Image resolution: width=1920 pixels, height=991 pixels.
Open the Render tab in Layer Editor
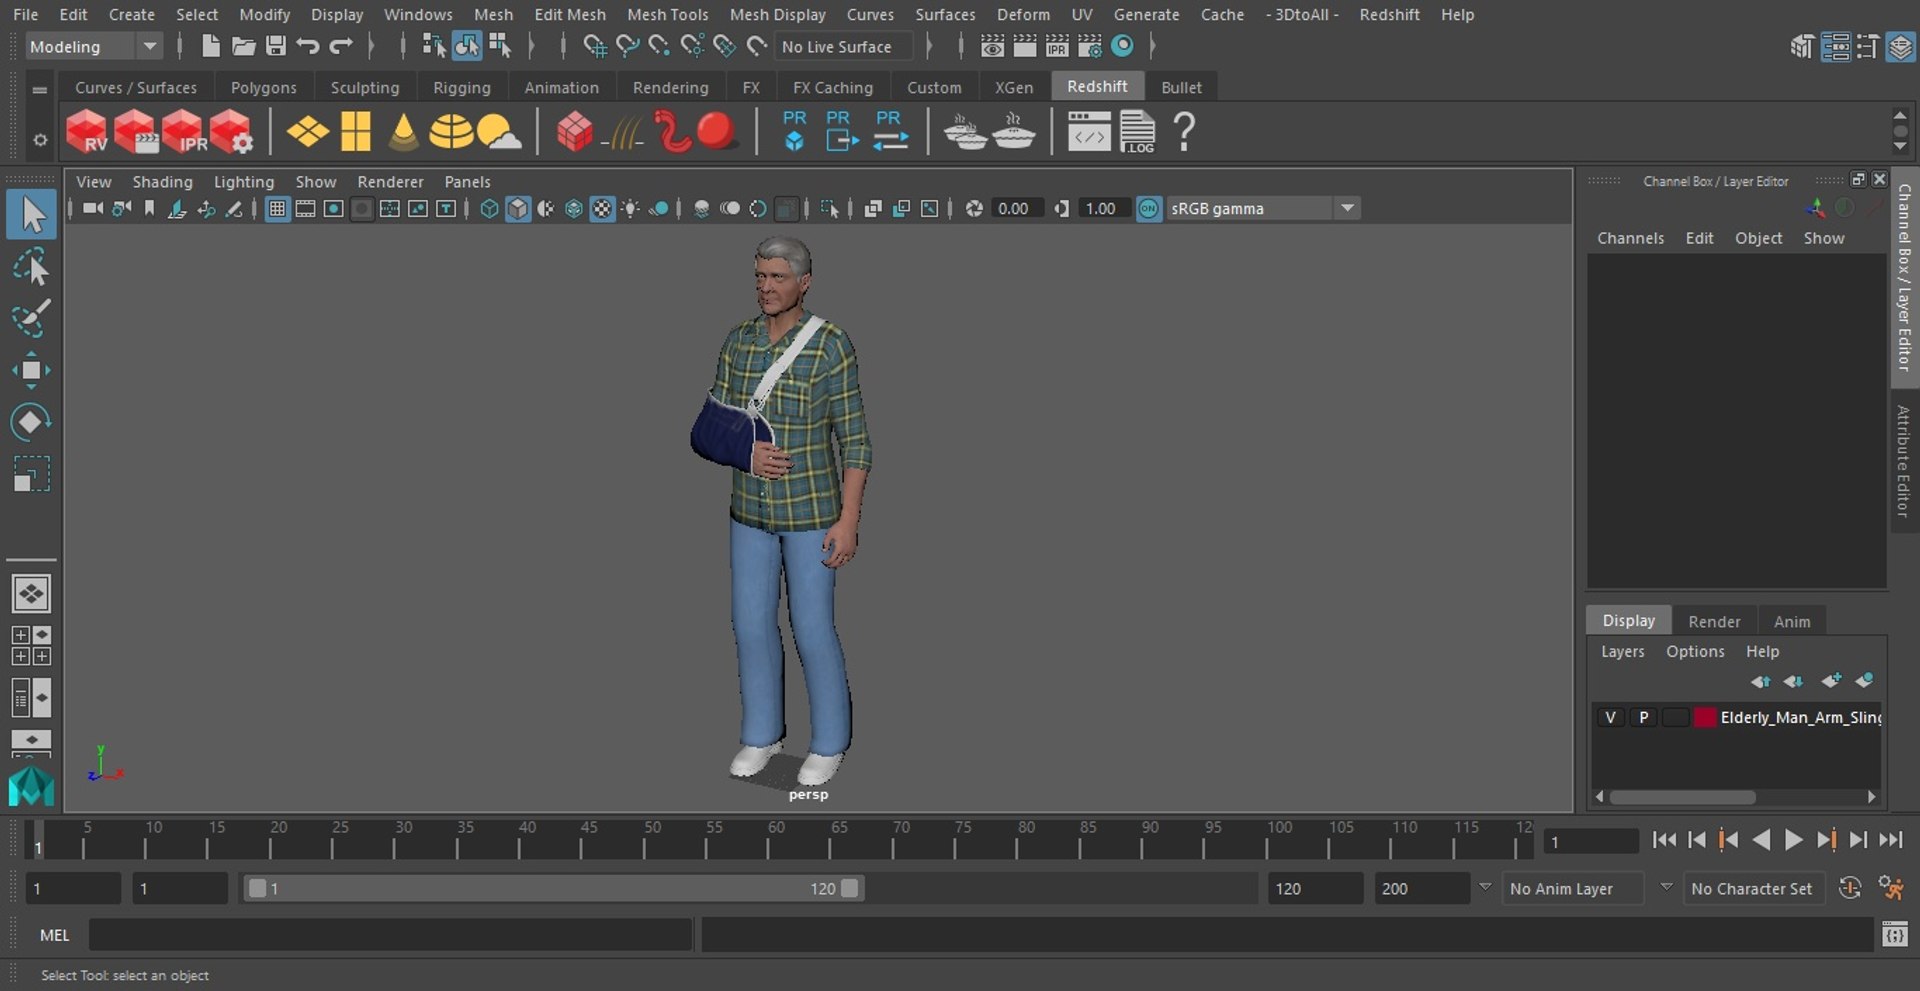1714,621
